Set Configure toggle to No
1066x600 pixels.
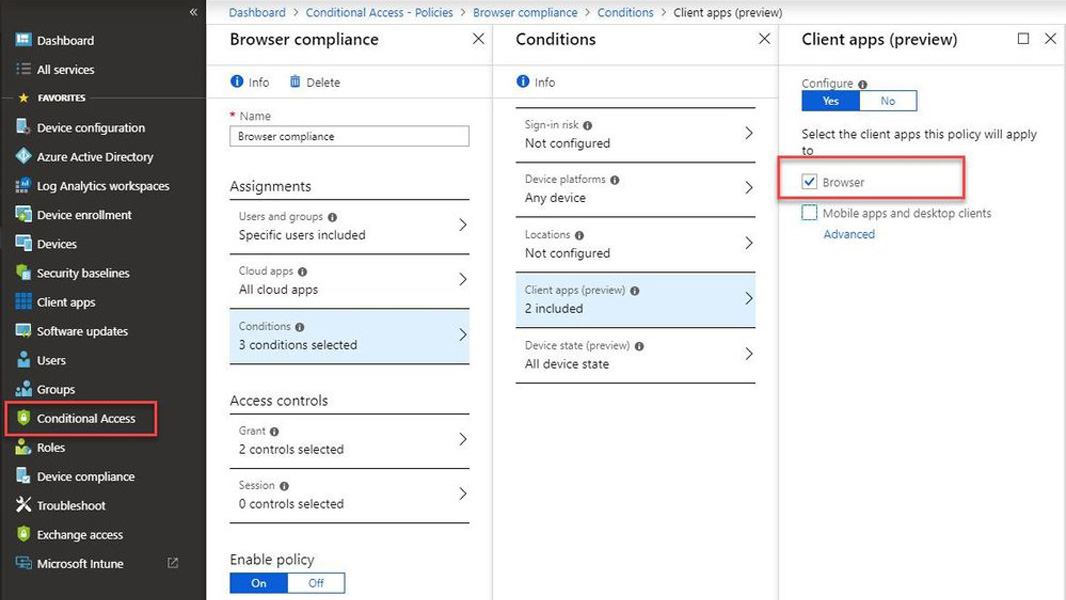(888, 101)
